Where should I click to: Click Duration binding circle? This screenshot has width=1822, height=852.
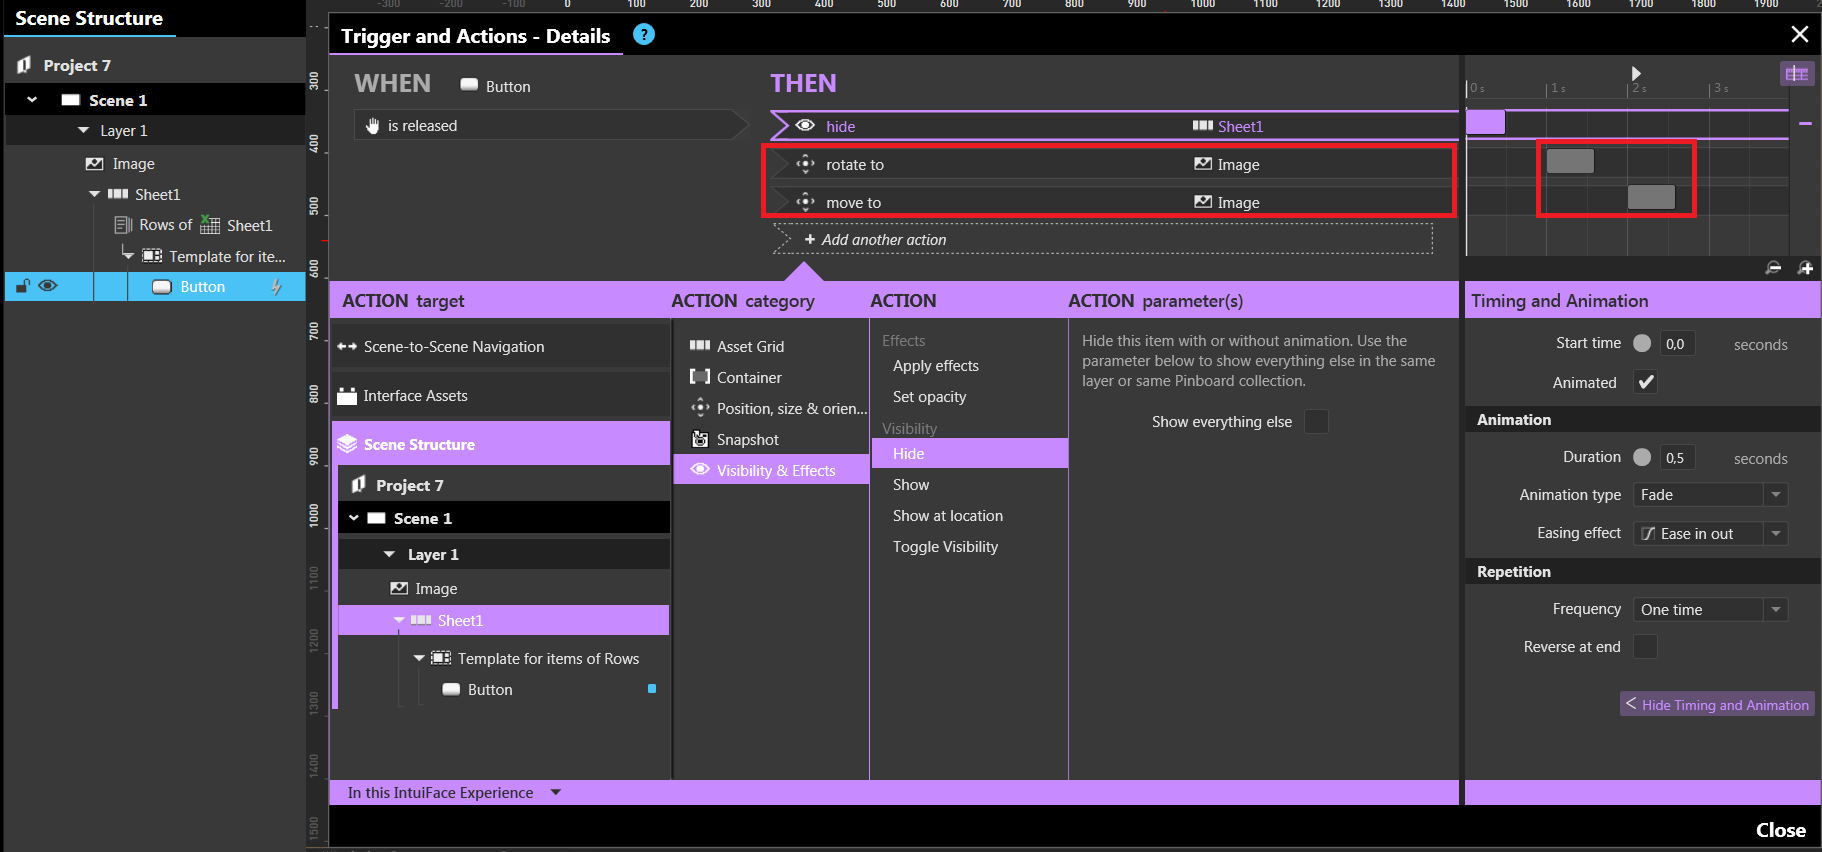point(1642,457)
